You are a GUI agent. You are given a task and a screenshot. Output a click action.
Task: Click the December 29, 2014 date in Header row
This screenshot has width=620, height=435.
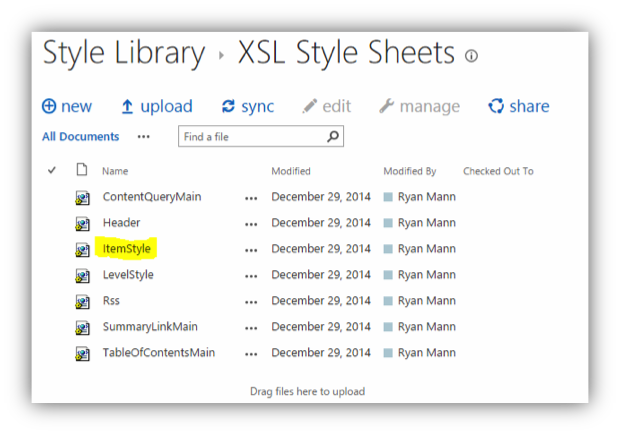tap(321, 223)
